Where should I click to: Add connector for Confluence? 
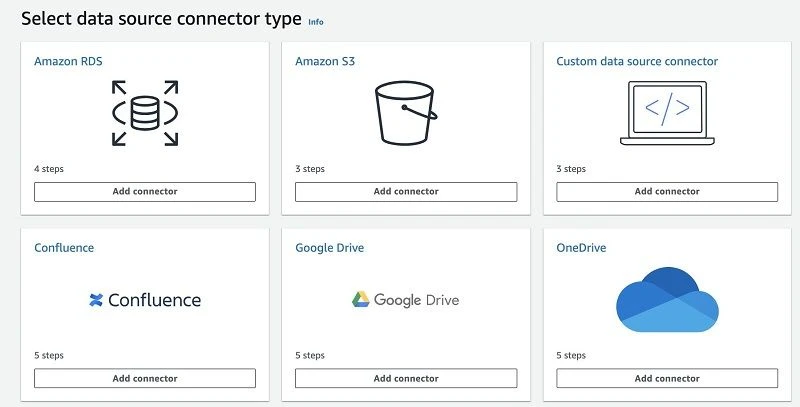click(x=145, y=378)
